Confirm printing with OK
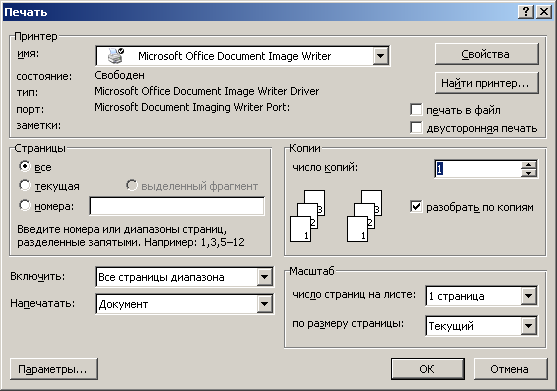The height and width of the screenshot is (391, 557). click(x=428, y=369)
